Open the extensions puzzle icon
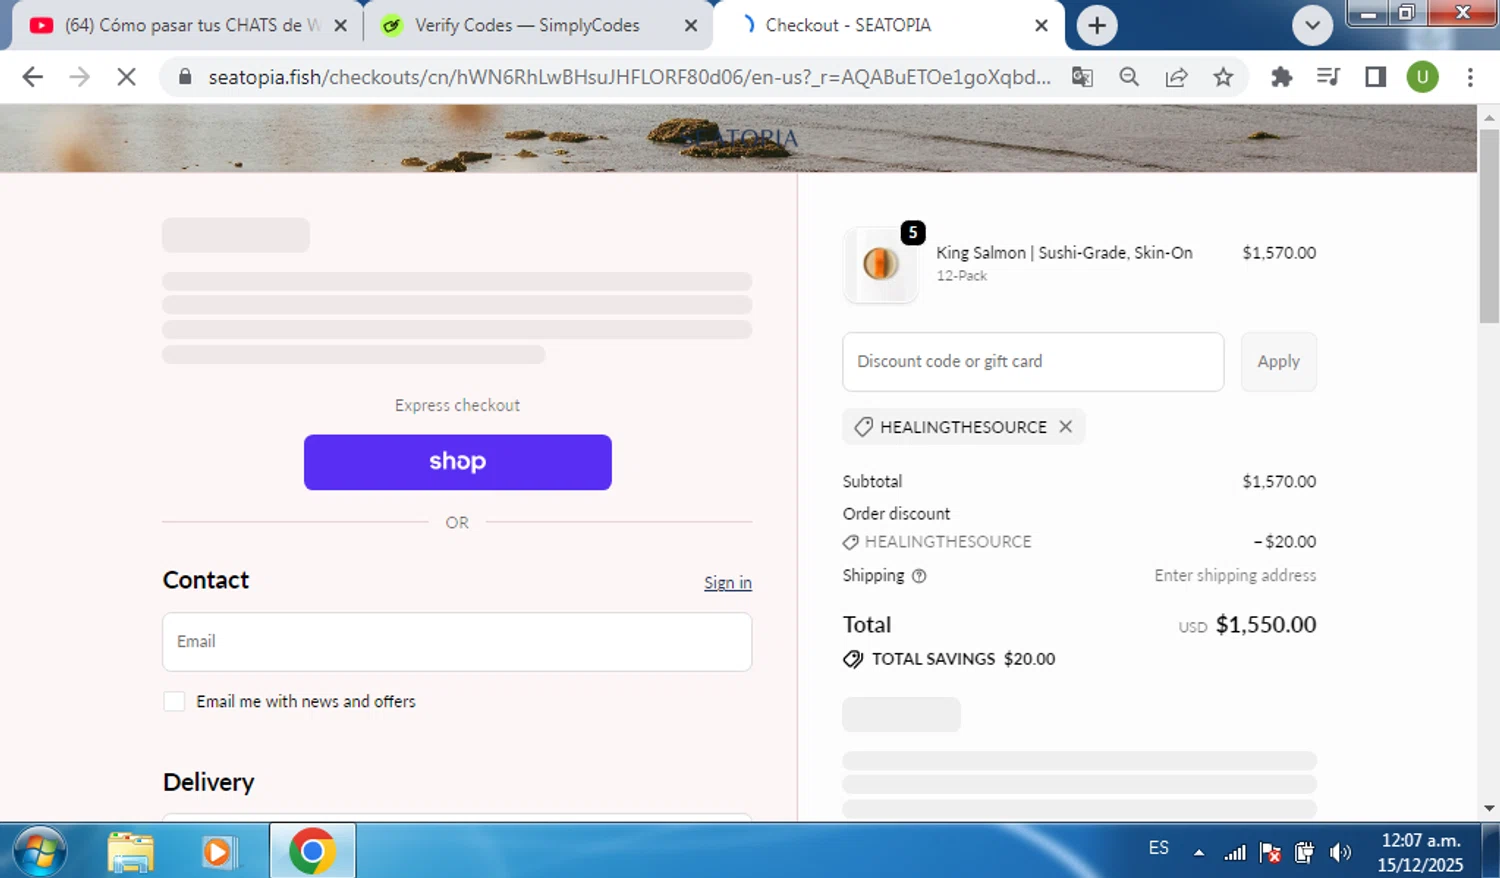1500x878 pixels. click(1281, 77)
